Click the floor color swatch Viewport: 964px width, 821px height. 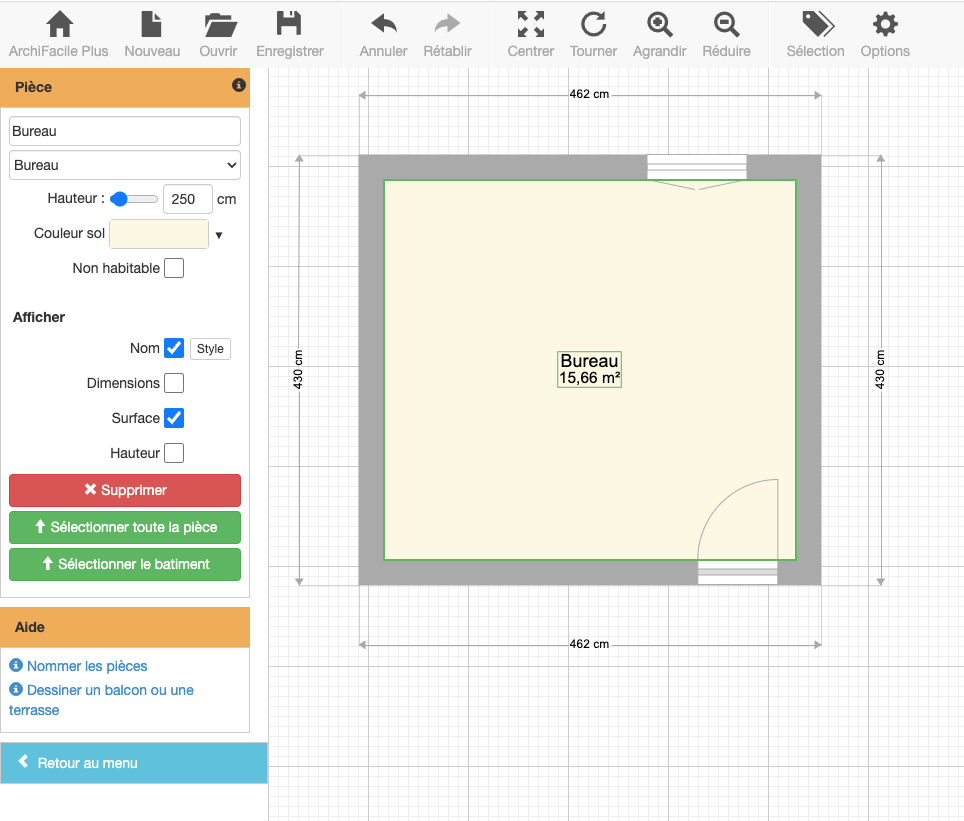159,234
